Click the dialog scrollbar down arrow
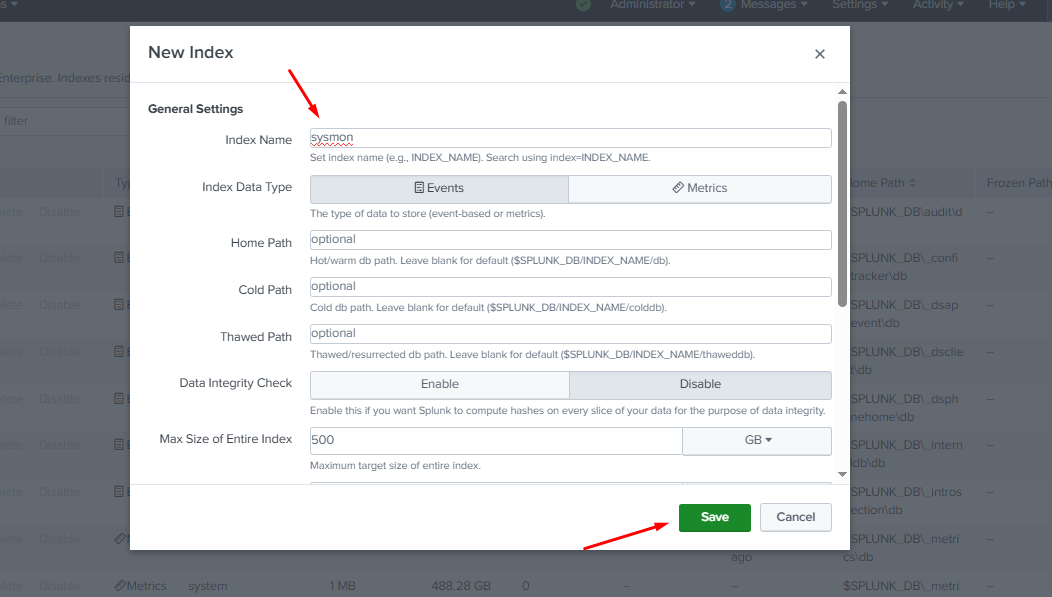Viewport: 1052px width, 597px height. 842,474
